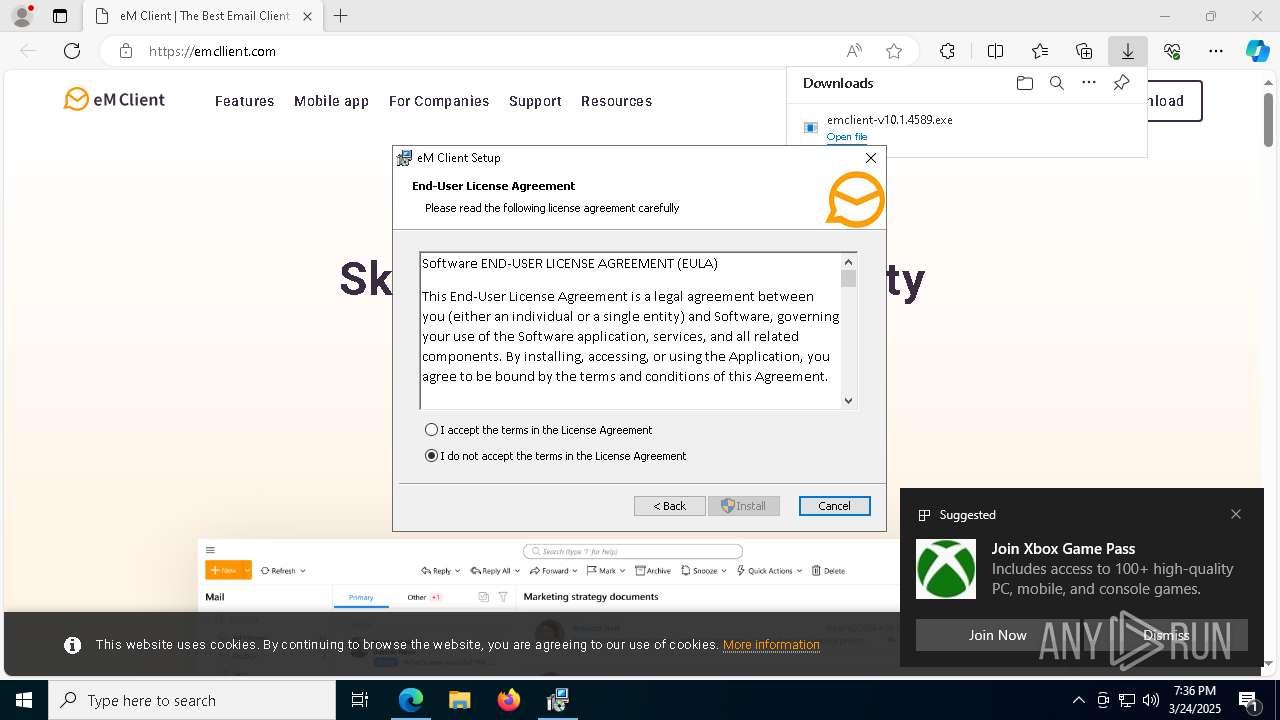Launch the Copilot sidebar icon

tap(1257, 51)
